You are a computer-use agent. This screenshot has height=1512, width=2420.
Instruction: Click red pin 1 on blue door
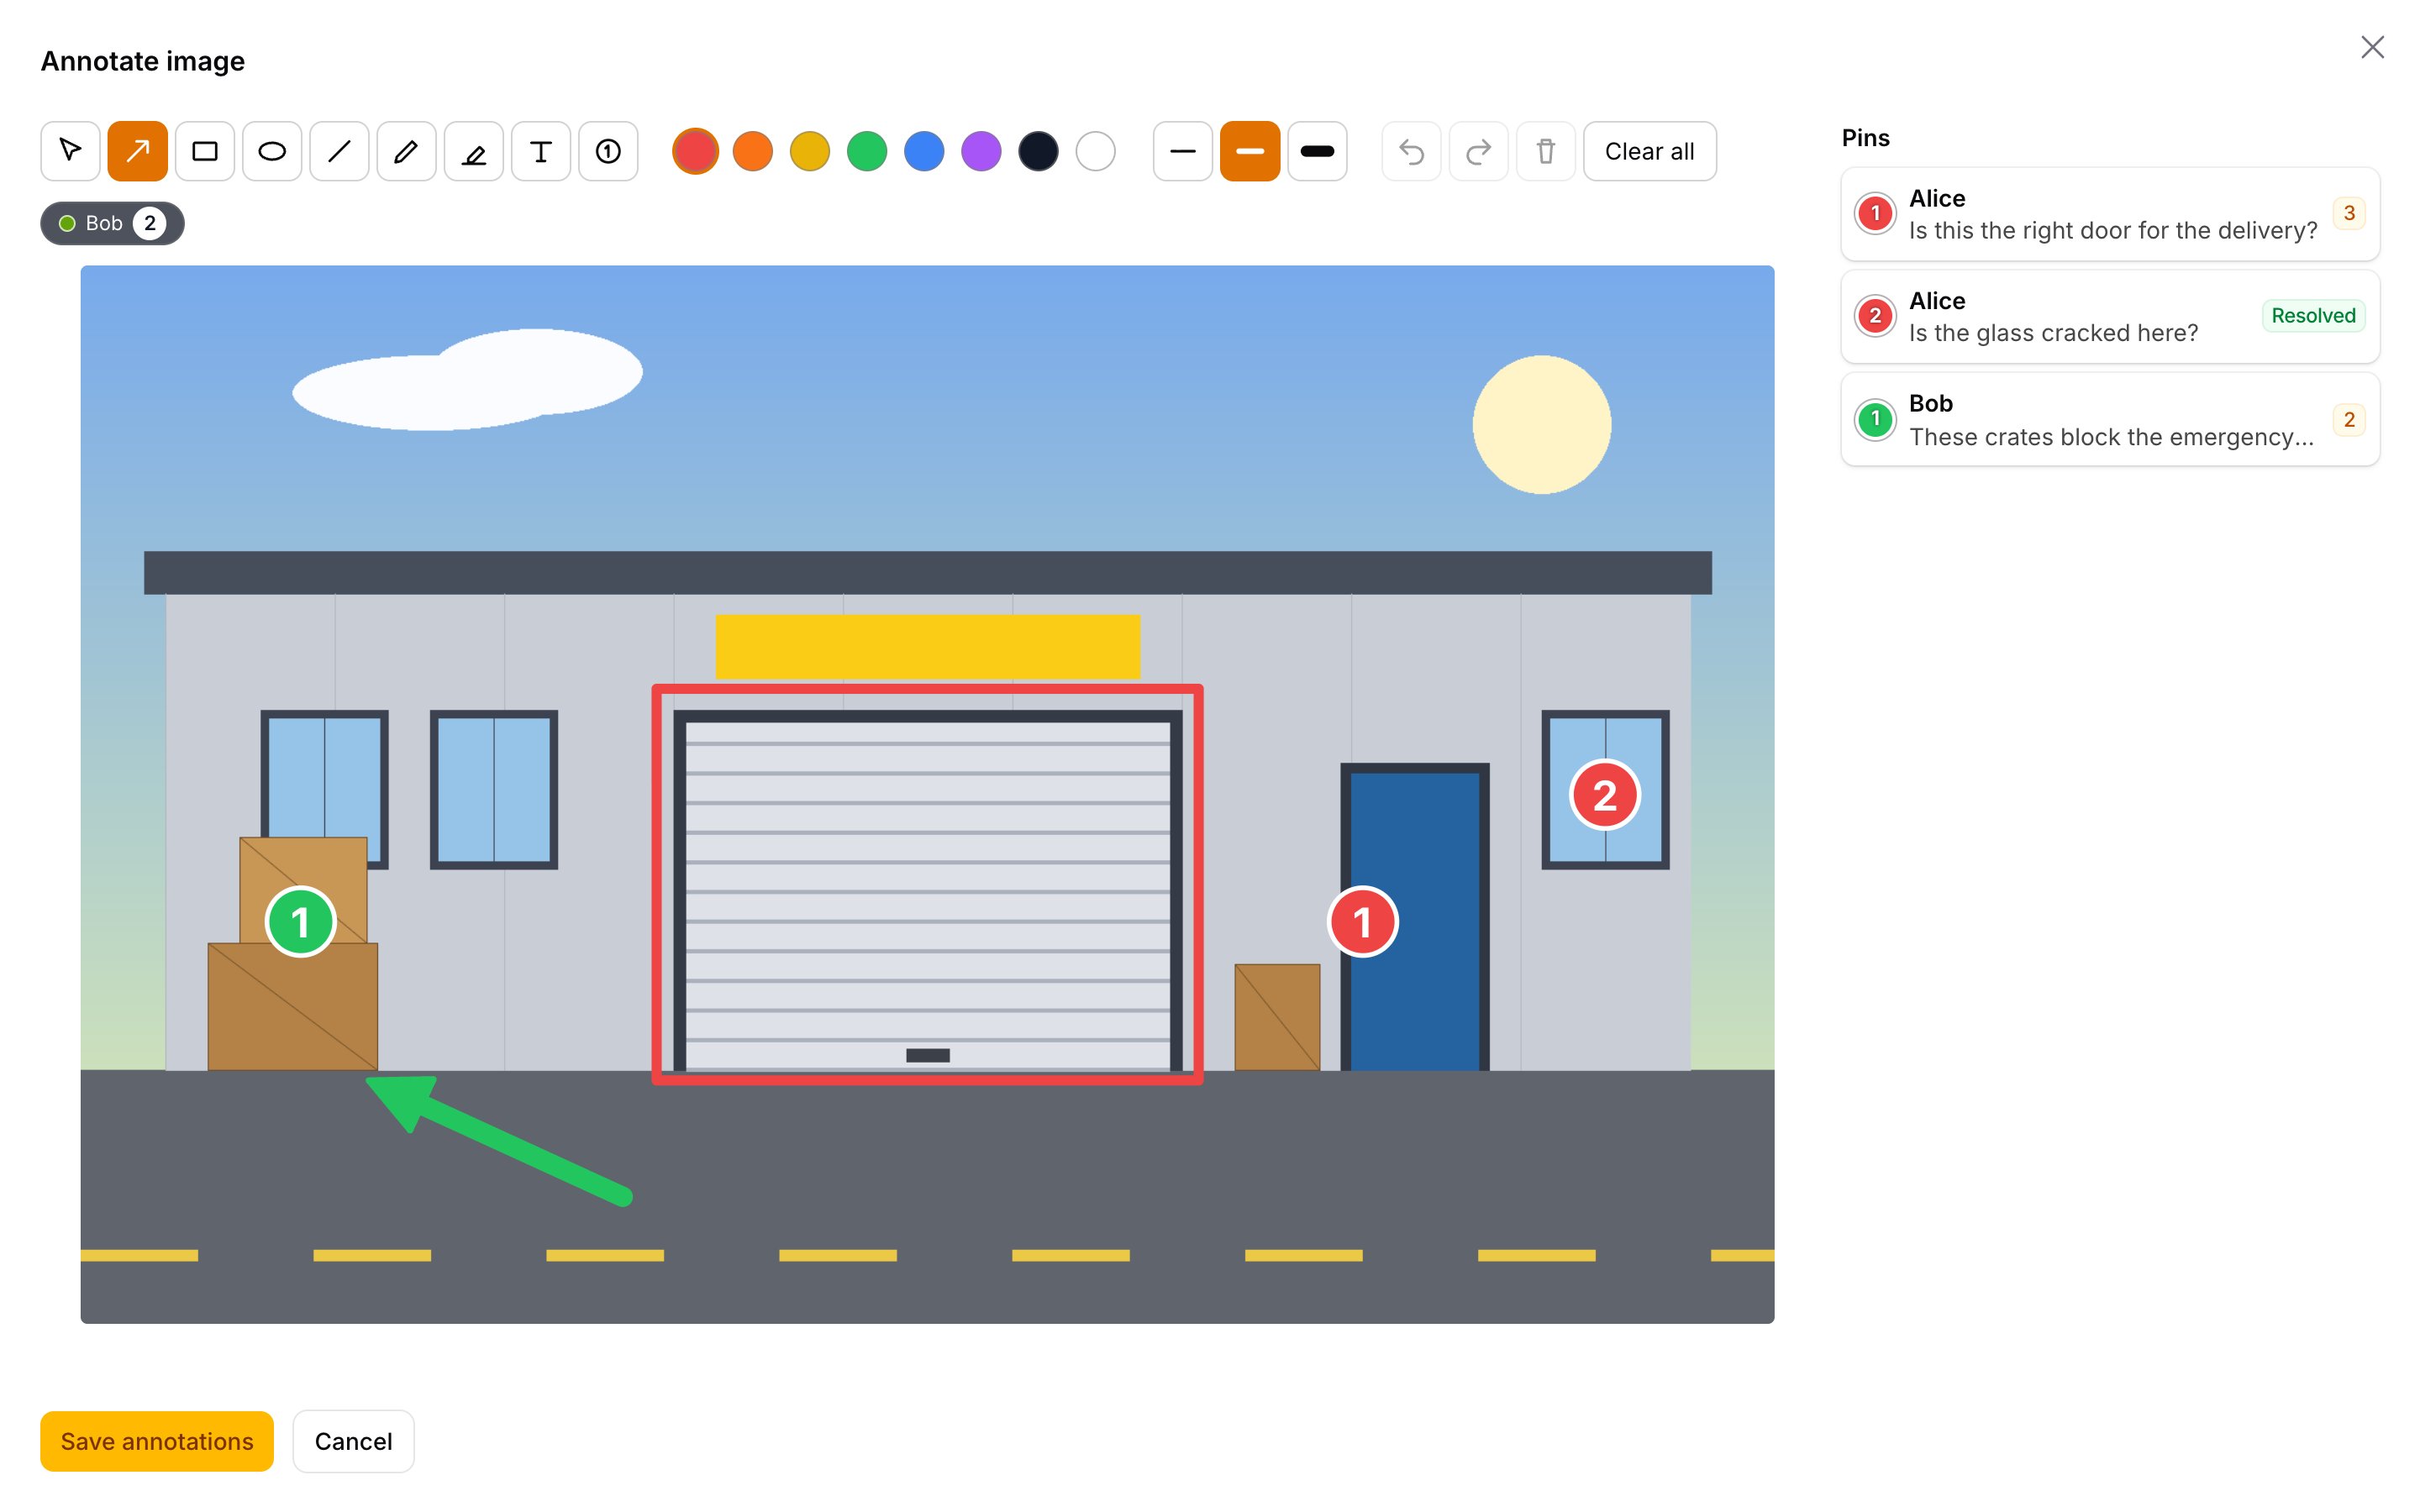click(1363, 922)
